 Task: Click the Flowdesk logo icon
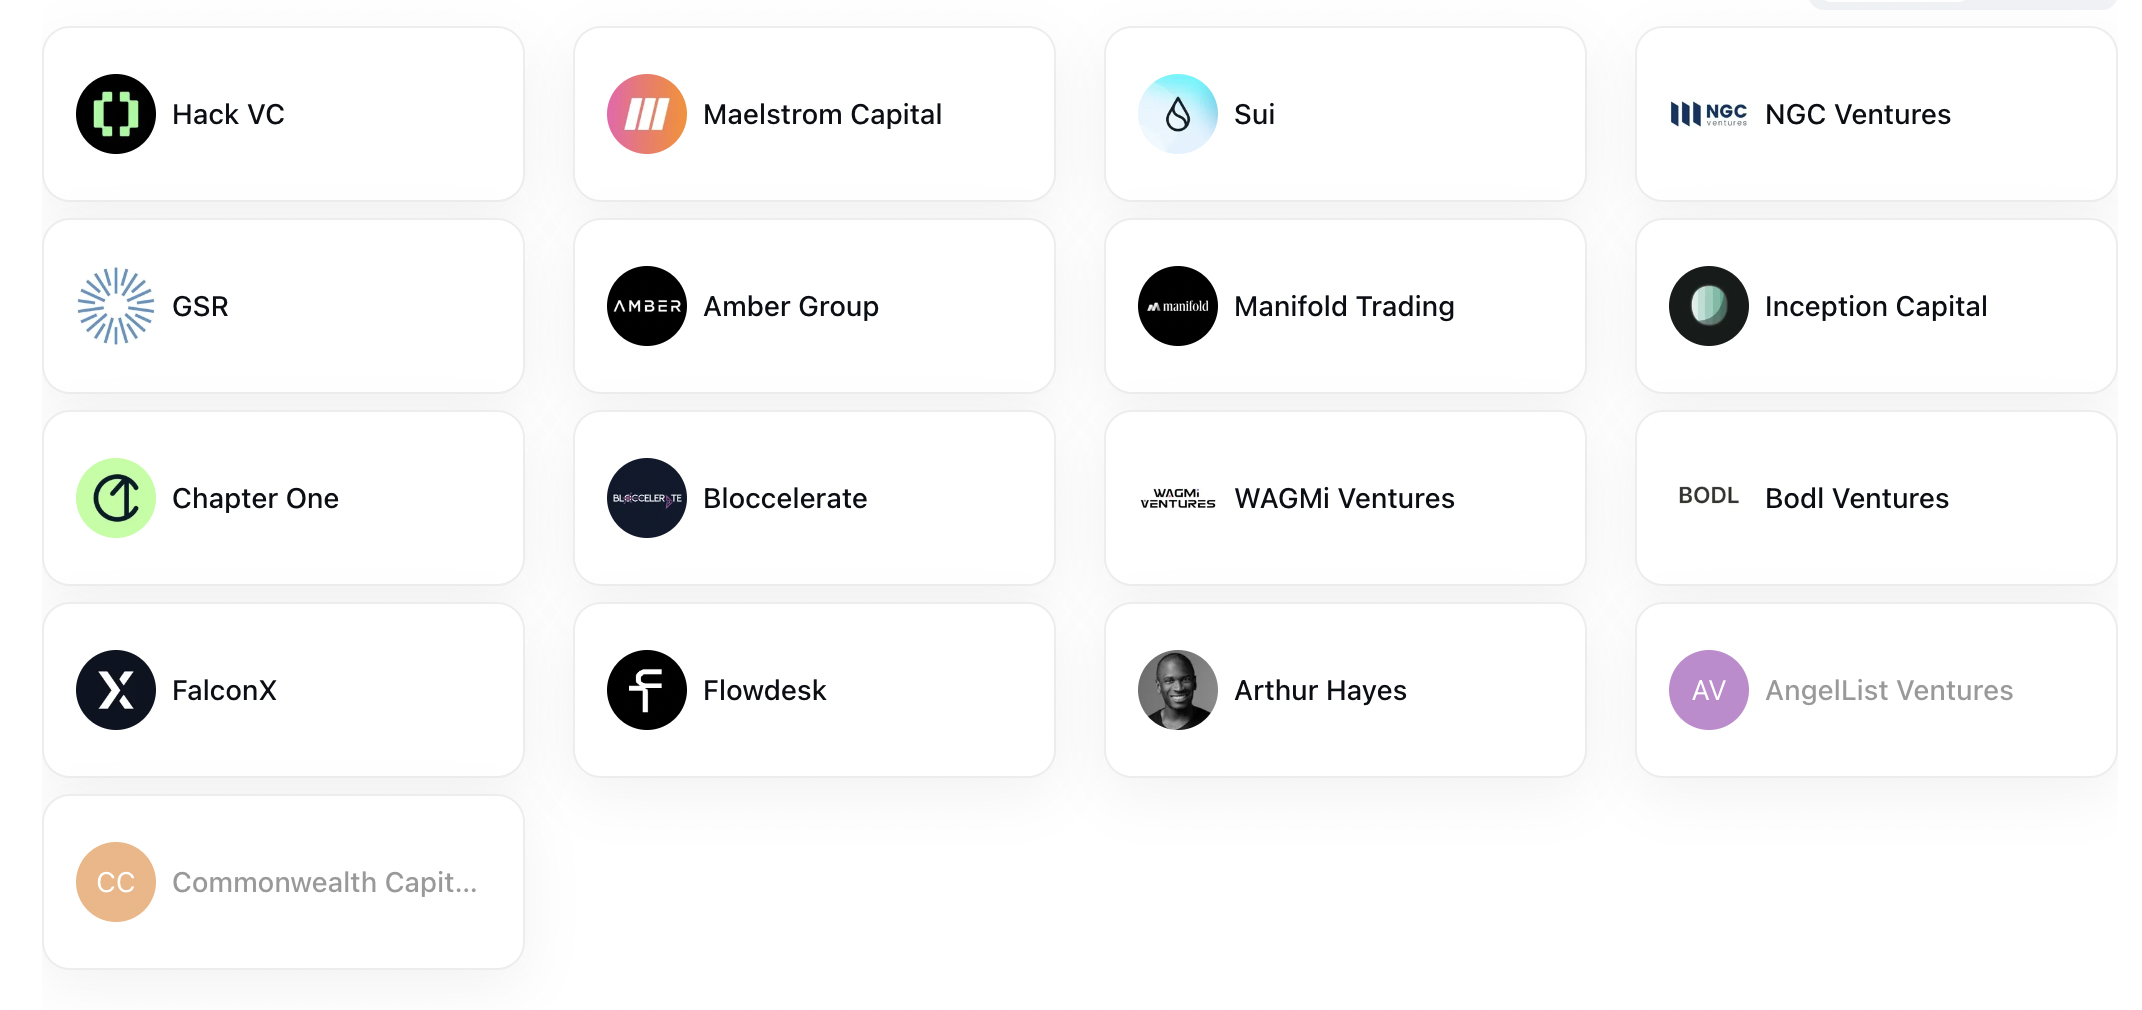point(647,690)
